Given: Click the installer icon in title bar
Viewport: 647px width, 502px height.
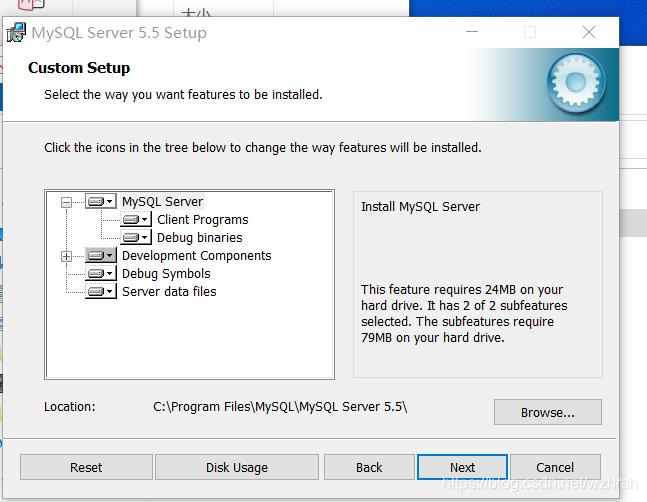Looking at the screenshot, I should [17, 33].
